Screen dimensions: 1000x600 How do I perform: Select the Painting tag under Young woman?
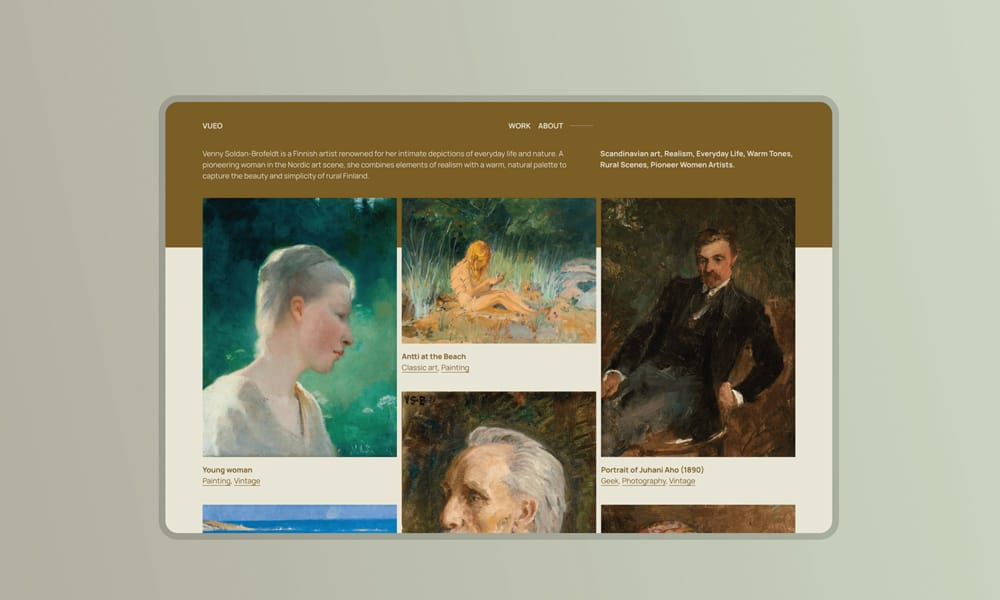pos(216,481)
